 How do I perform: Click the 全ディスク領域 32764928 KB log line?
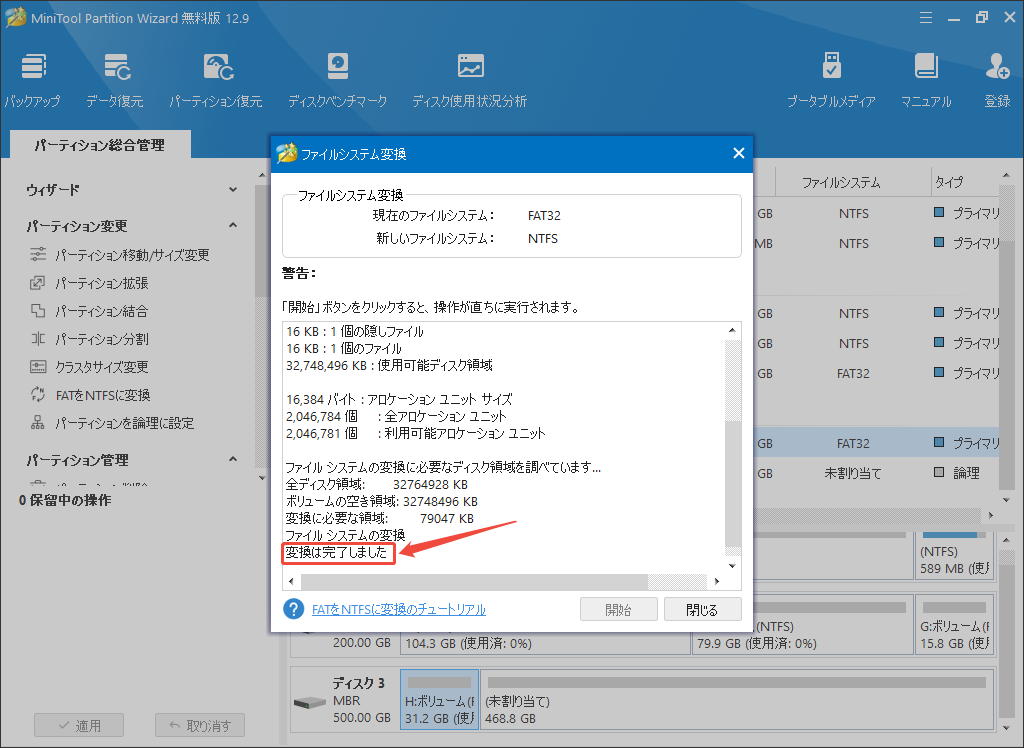pos(377,485)
